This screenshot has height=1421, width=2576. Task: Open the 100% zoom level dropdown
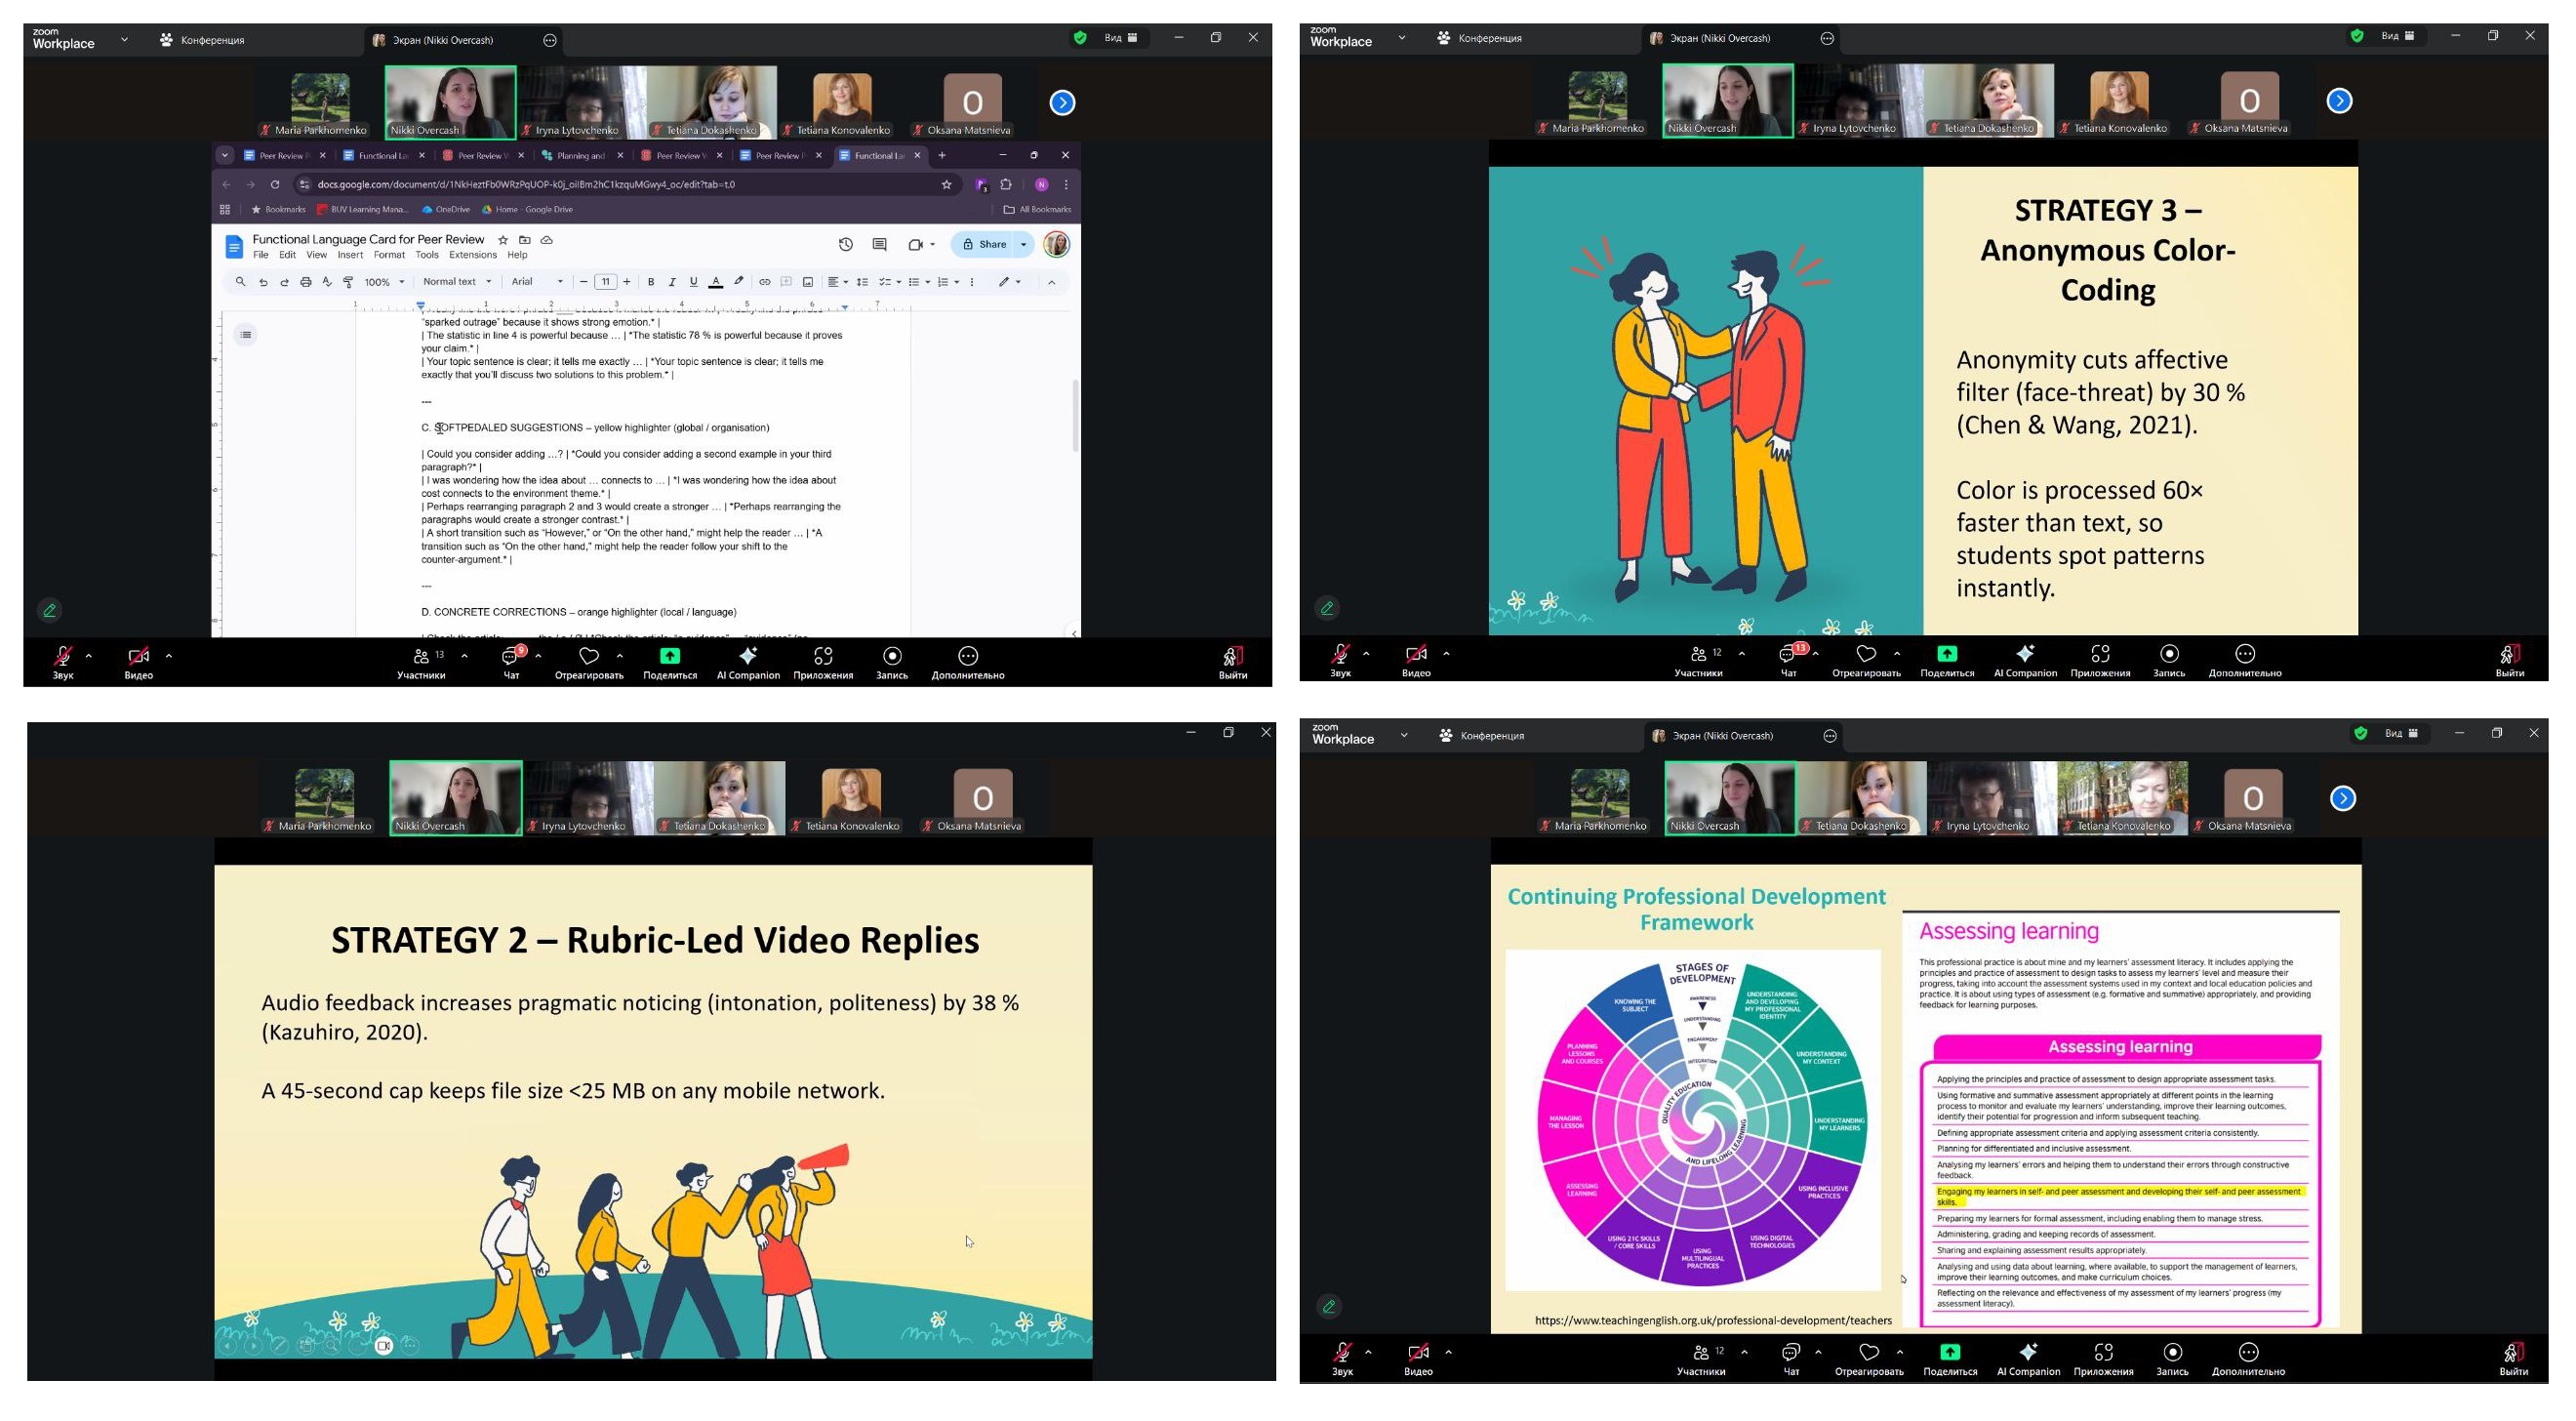coord(384,282)
